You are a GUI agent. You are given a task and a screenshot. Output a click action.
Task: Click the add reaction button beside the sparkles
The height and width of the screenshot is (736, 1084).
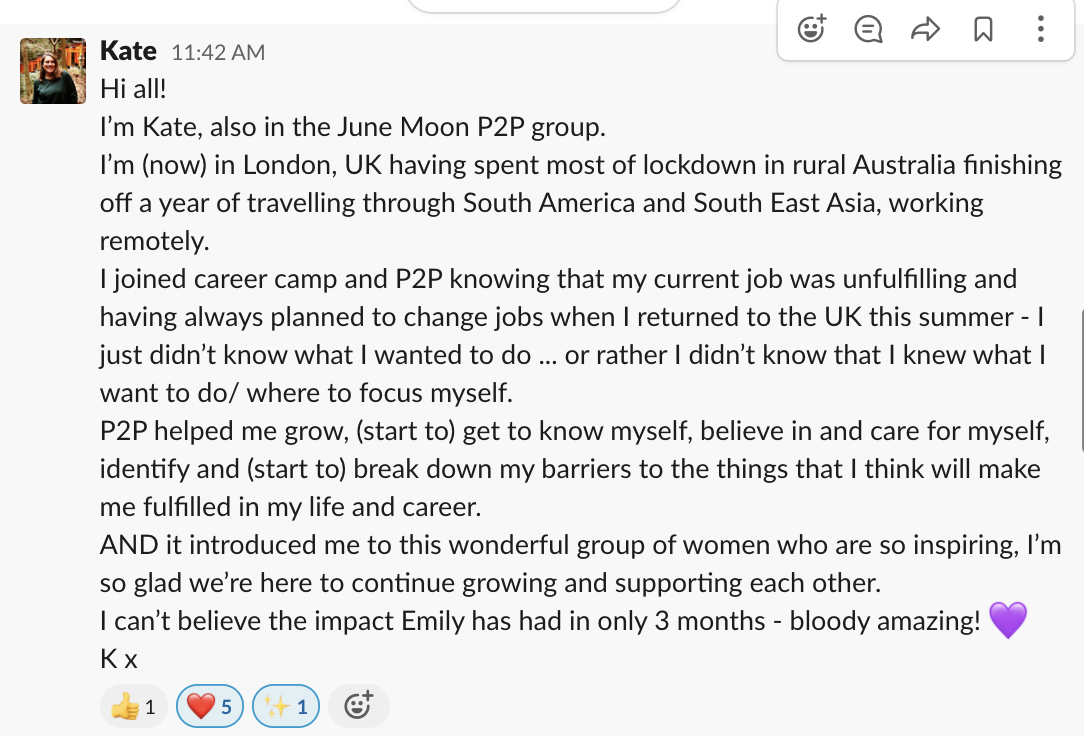358,707
